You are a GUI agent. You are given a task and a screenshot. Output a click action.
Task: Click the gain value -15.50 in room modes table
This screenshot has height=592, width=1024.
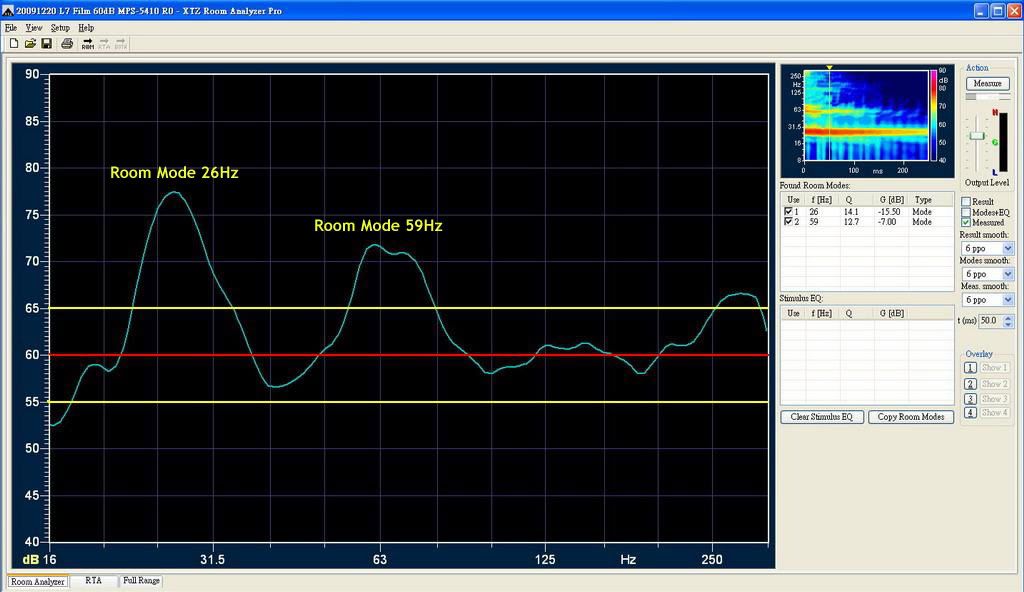click(889, 212)
